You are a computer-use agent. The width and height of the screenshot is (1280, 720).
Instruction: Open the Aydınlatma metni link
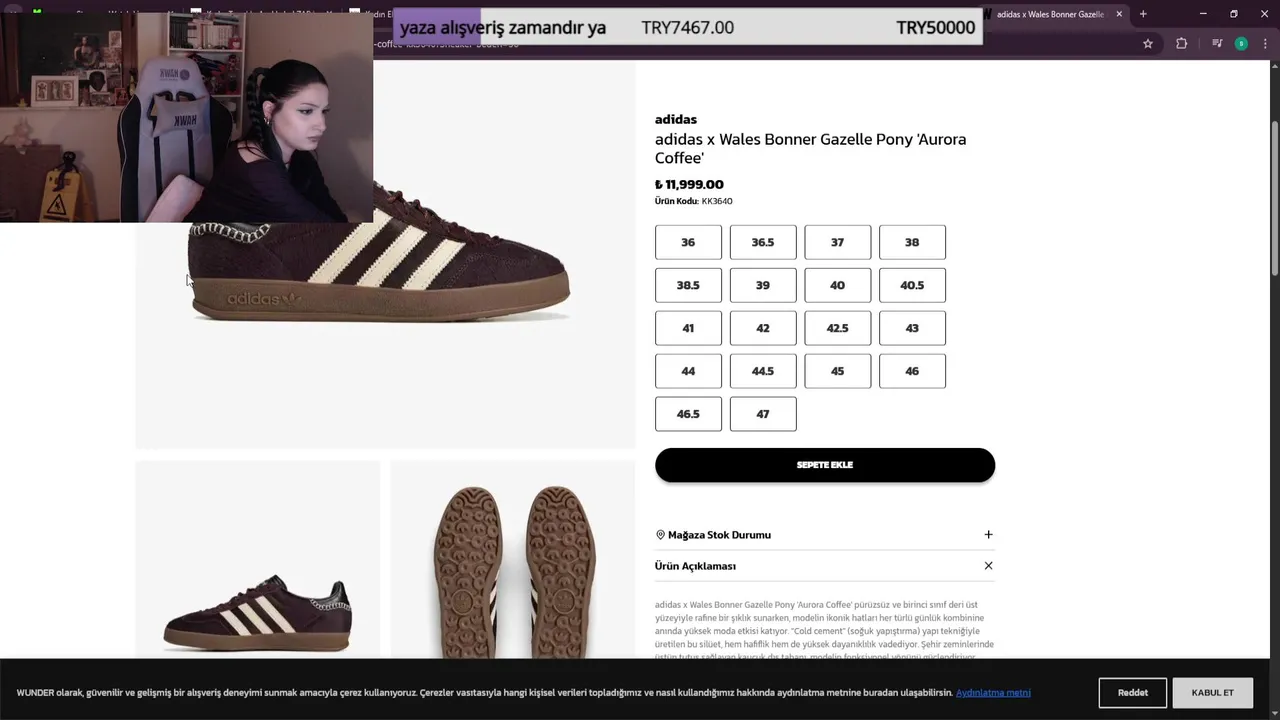pyautogui.click(x=993, y=693)
